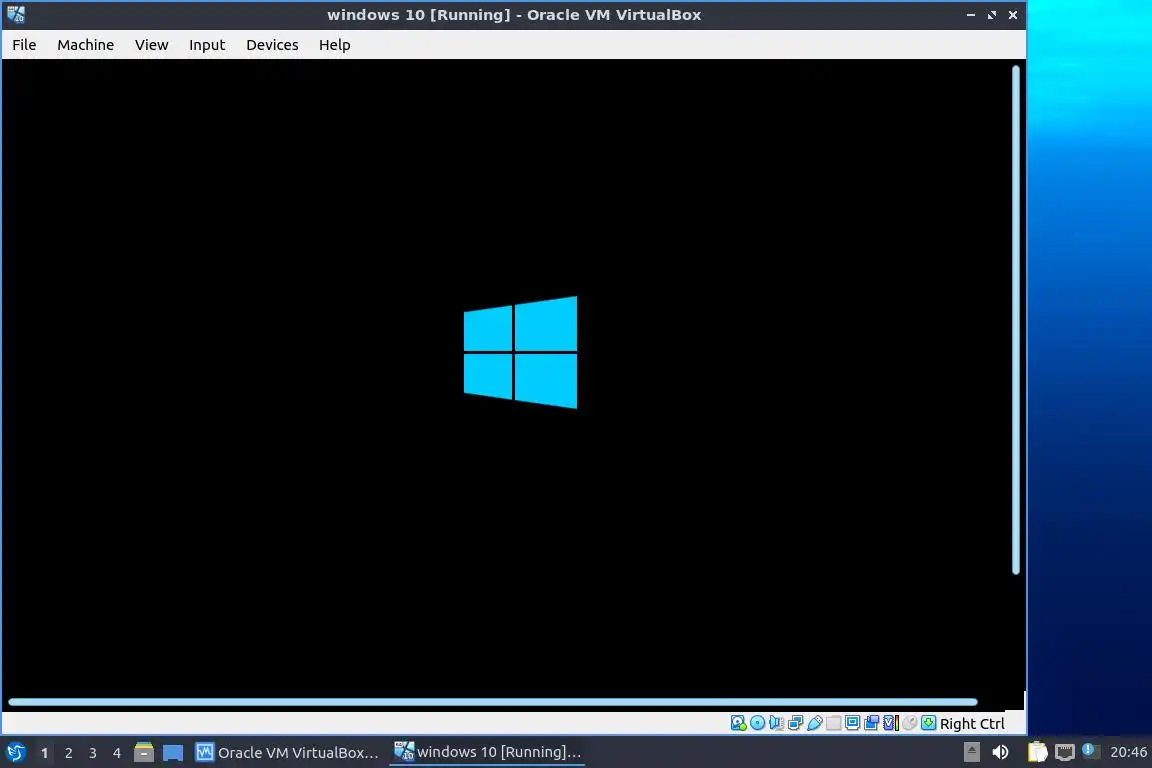Viewport: 1152px width, 768px height.
Task: Click the greyed shared folders status icon
Action: pos(833,723)
